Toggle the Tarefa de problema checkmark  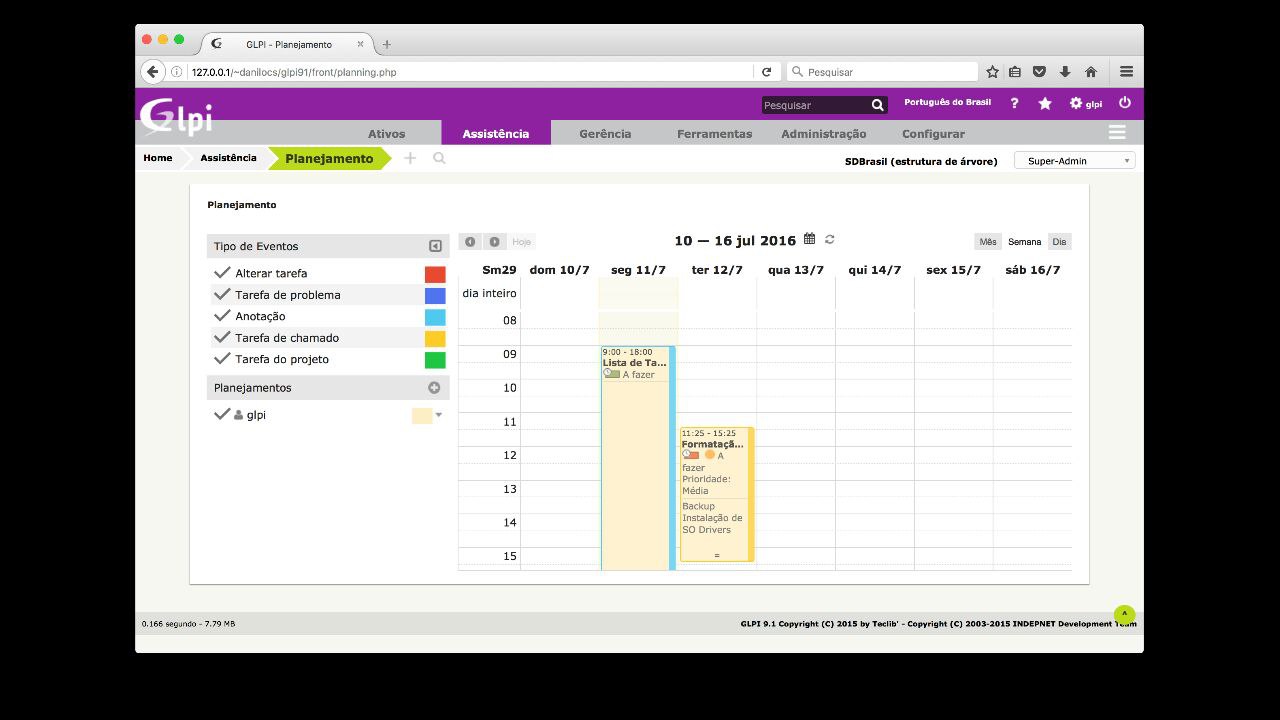pyautogui.click(x=222, y=294)
